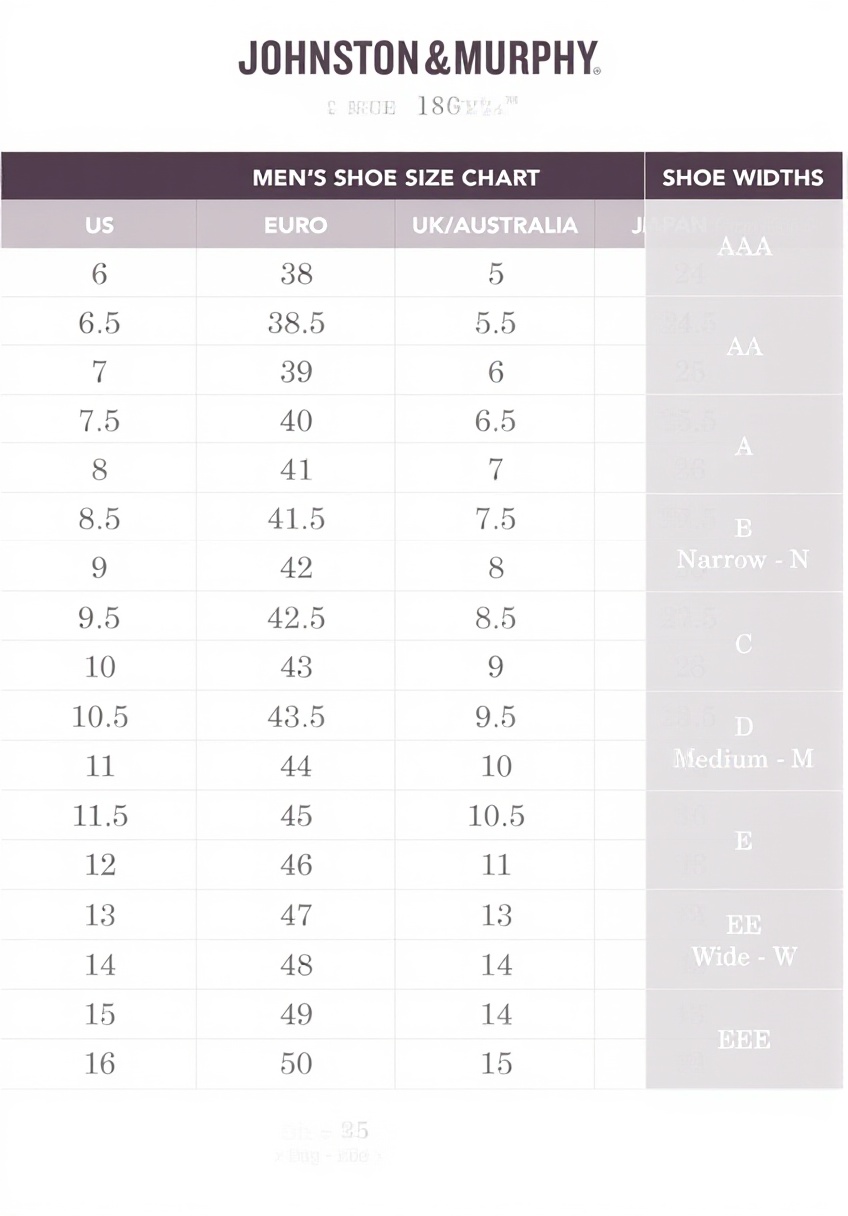Image resolution: width=848 pixels, height=1216 pixels.
Task: Choose the EEE shoe width
Action: (x=744, y=1039)
